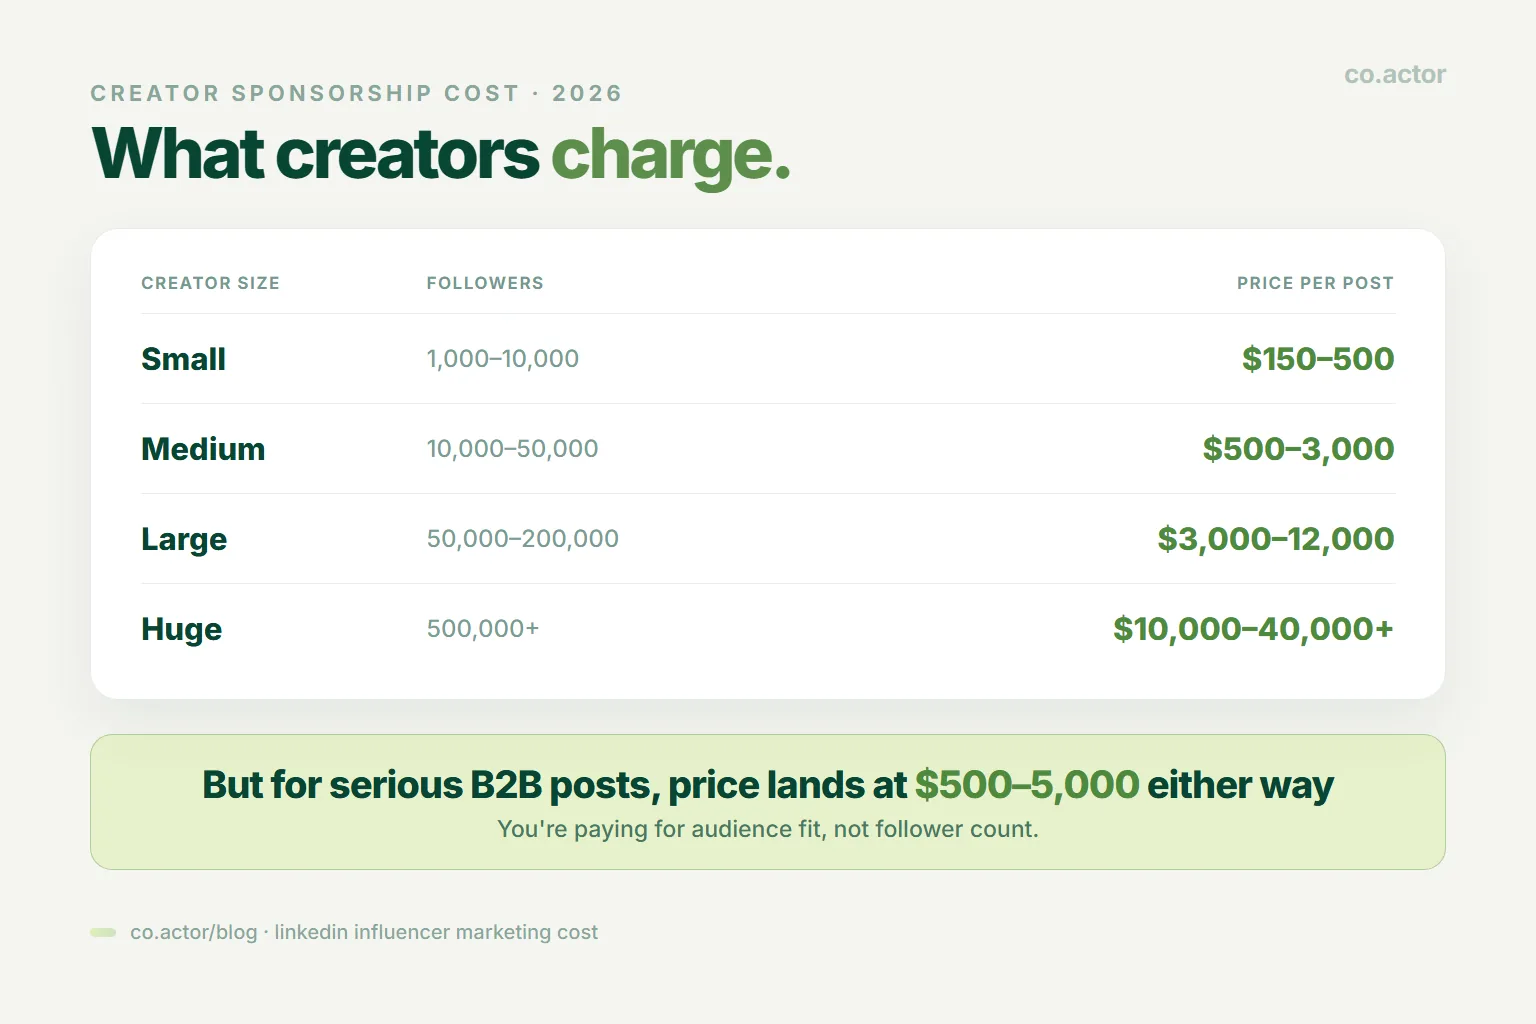Select the PRICE PER POST column header
This screenshot has width=1536, height=1024.
tap(1315, 283)
